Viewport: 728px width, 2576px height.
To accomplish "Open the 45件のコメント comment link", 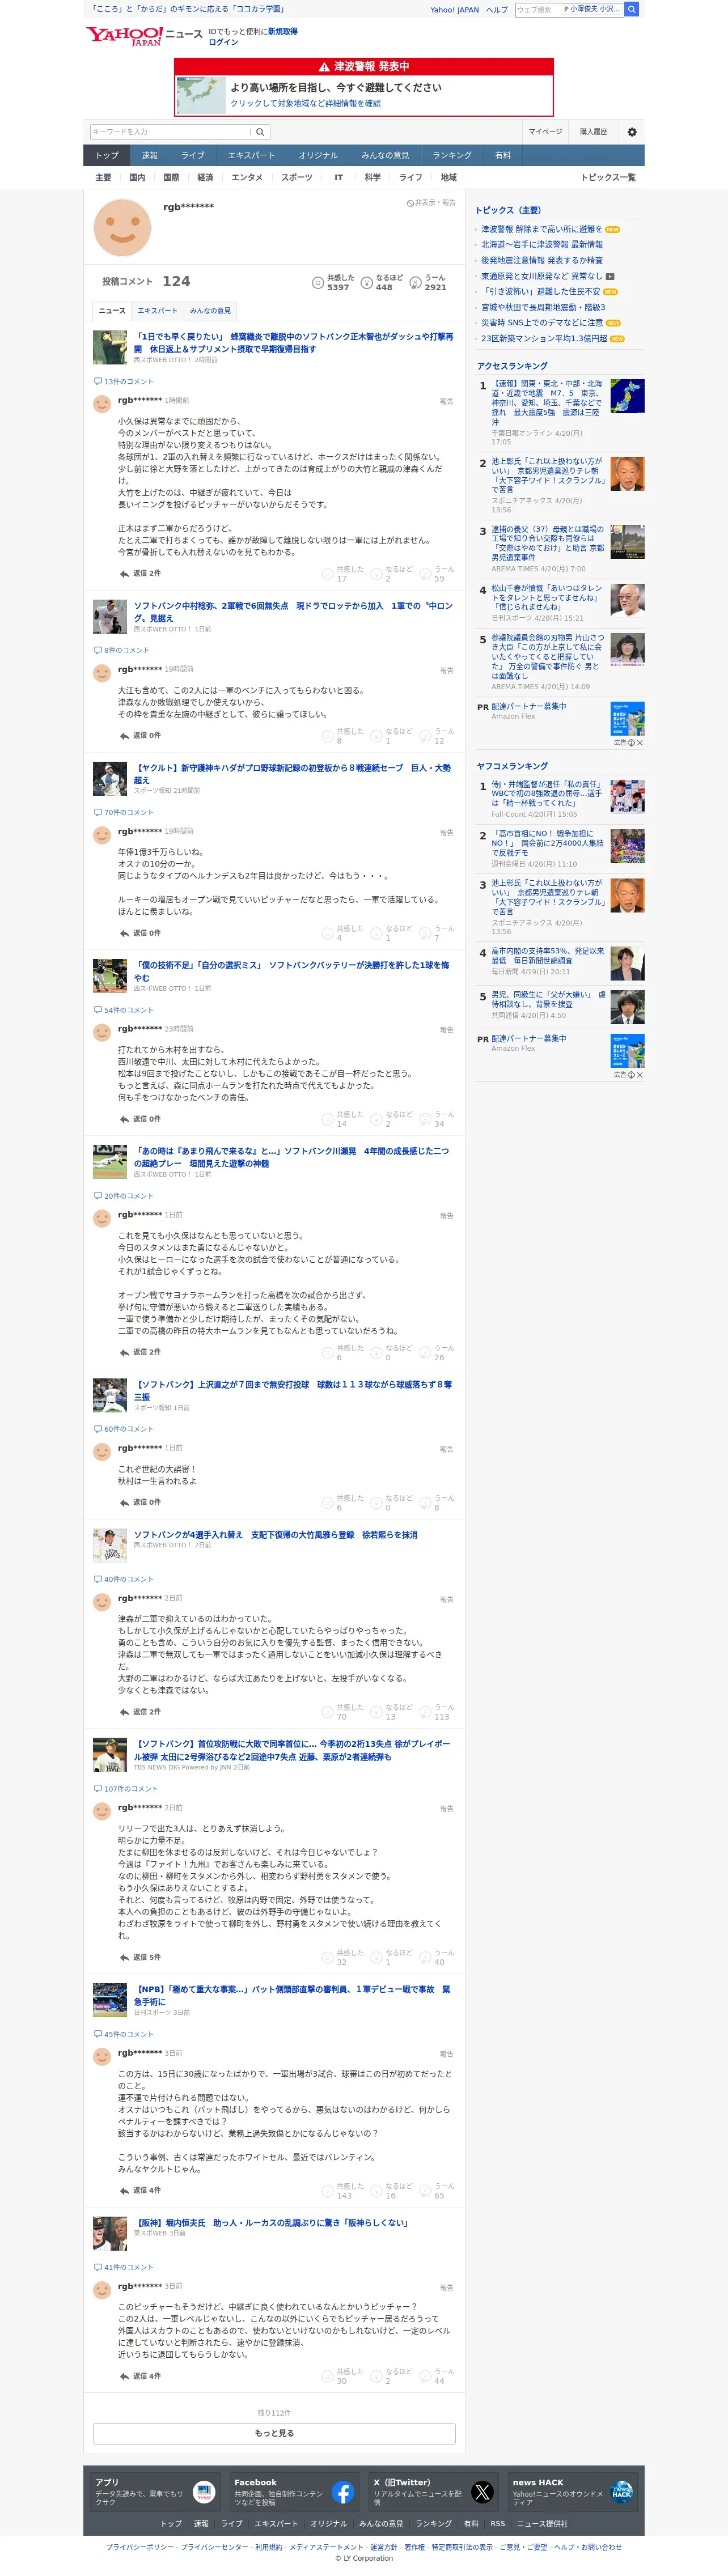I will (x=123, y=2034).
